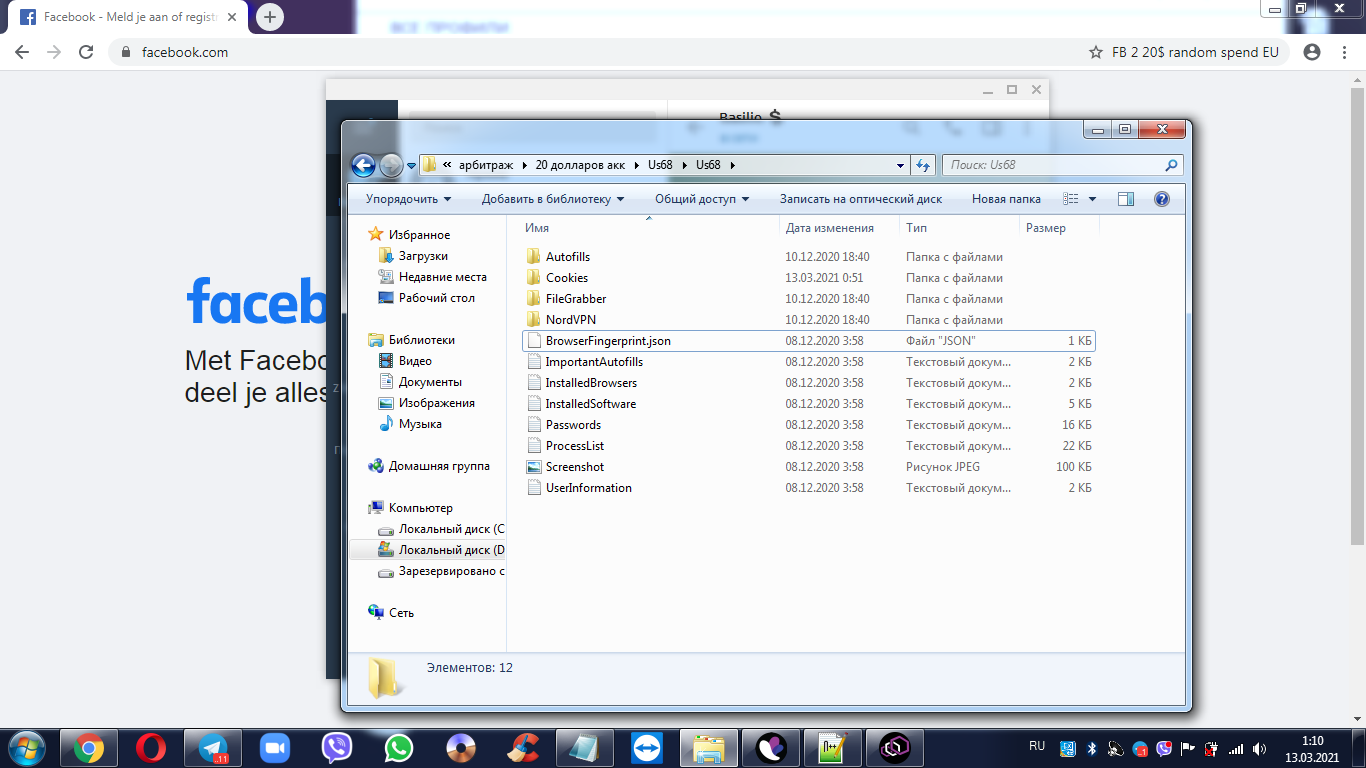Select Компьютер in navigation pane
1366x768 pixels.
pyautogui.click(x=420, y=508)
